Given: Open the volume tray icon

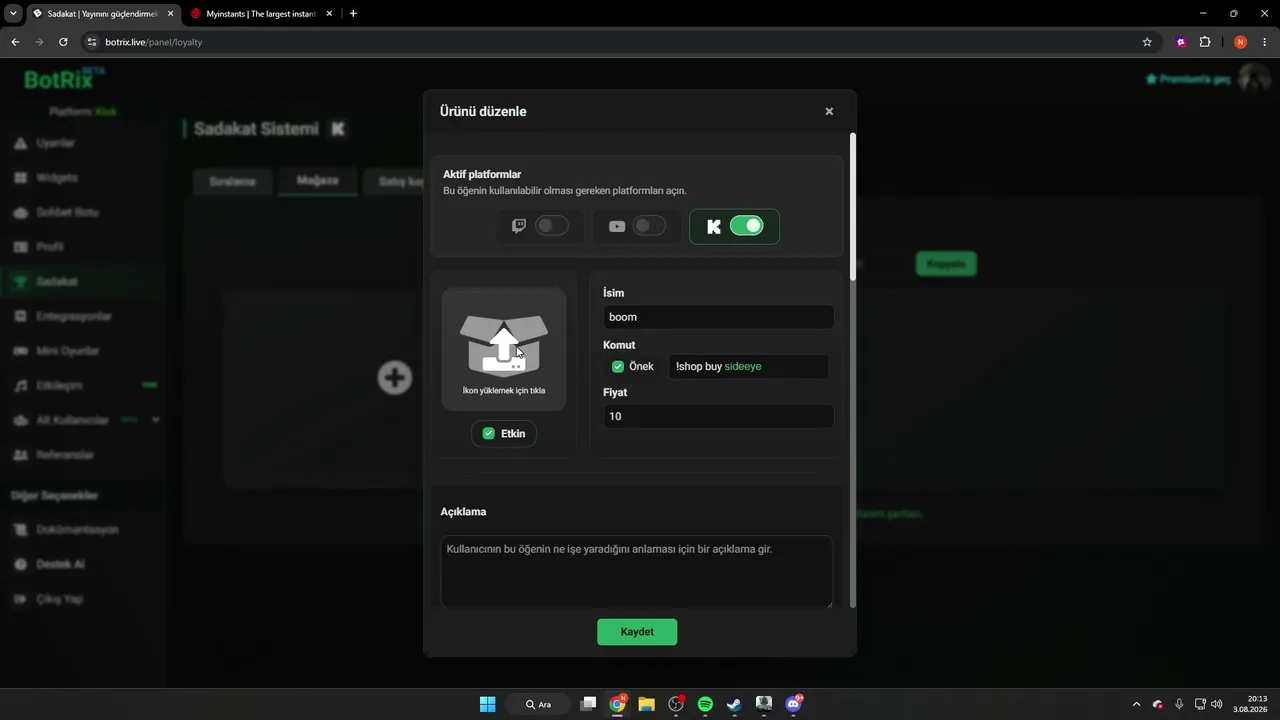Looking at the screenshot, I should 1216,704.
